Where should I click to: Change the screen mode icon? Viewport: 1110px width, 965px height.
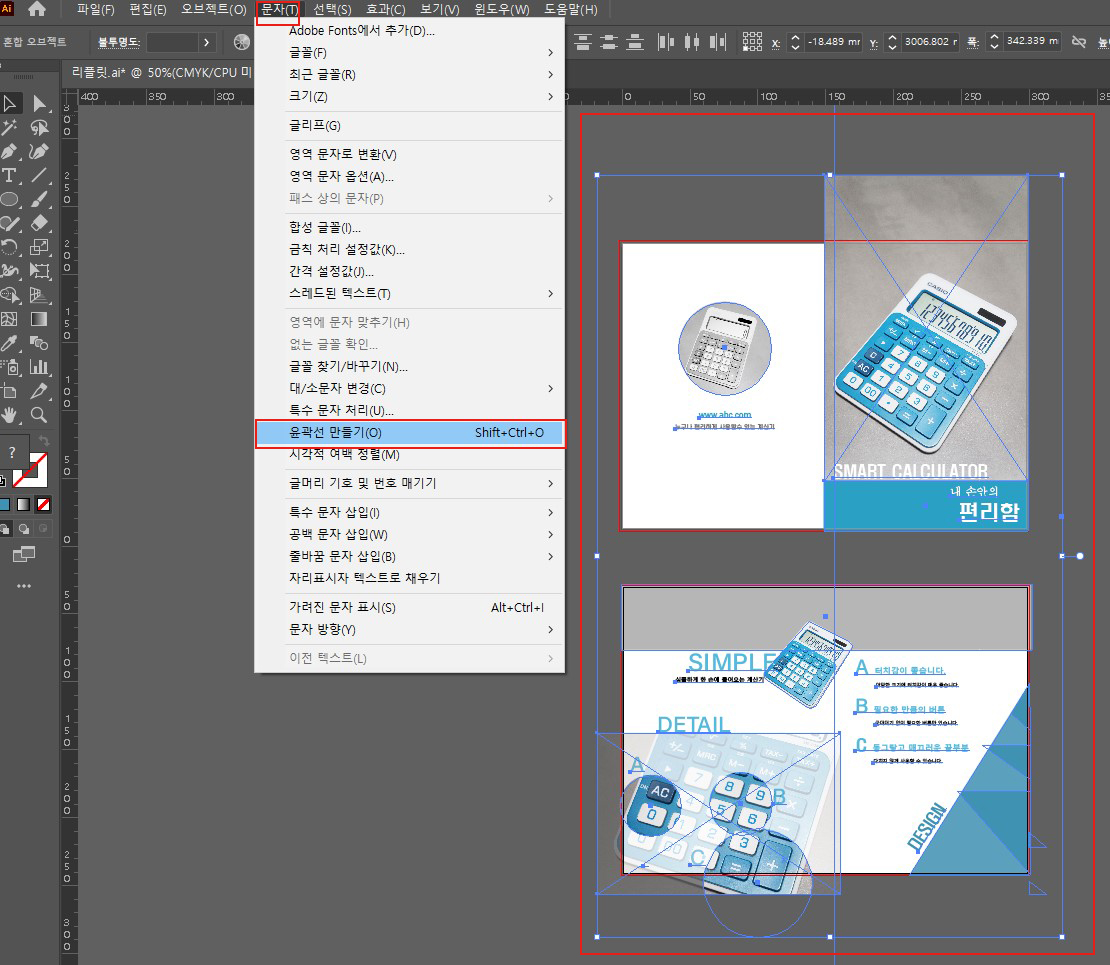pyautogui.click(x=24, y=554)
